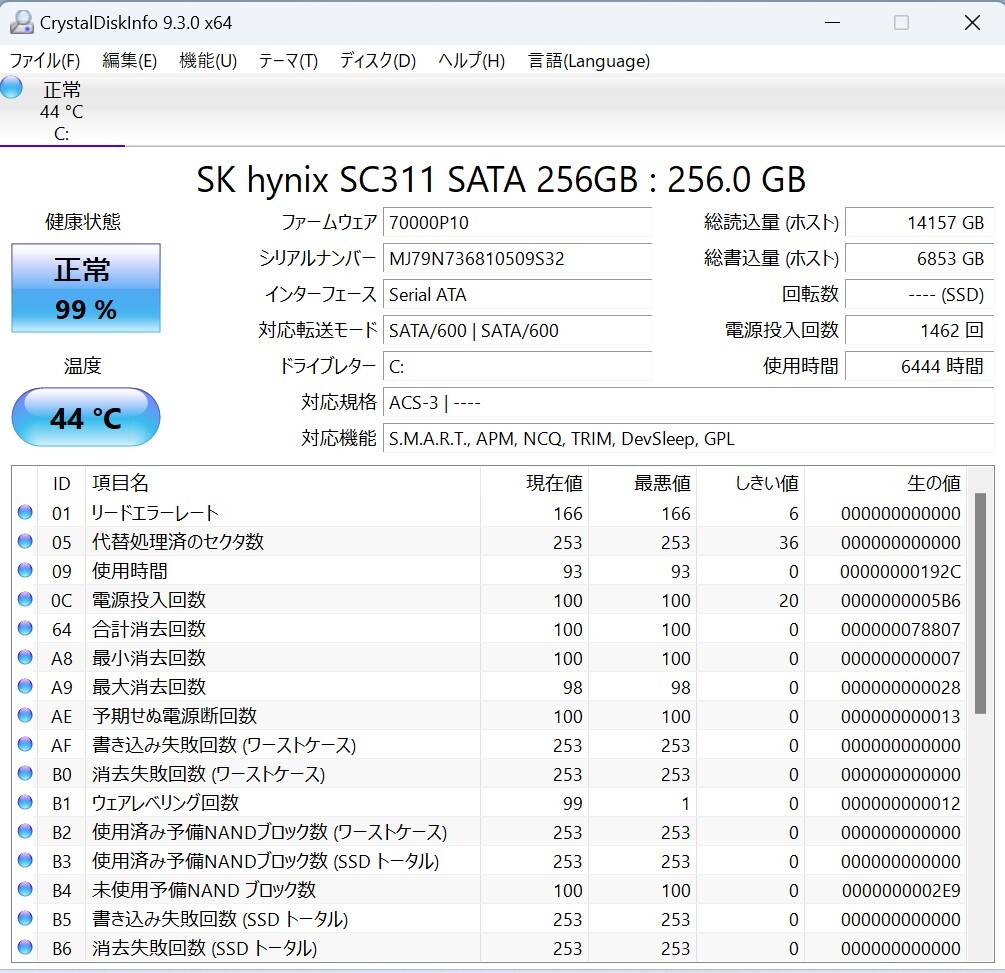Click the CrystalDiskInfo app icon in title bar
1005x973 pixels.
click(x=21, y=22)
